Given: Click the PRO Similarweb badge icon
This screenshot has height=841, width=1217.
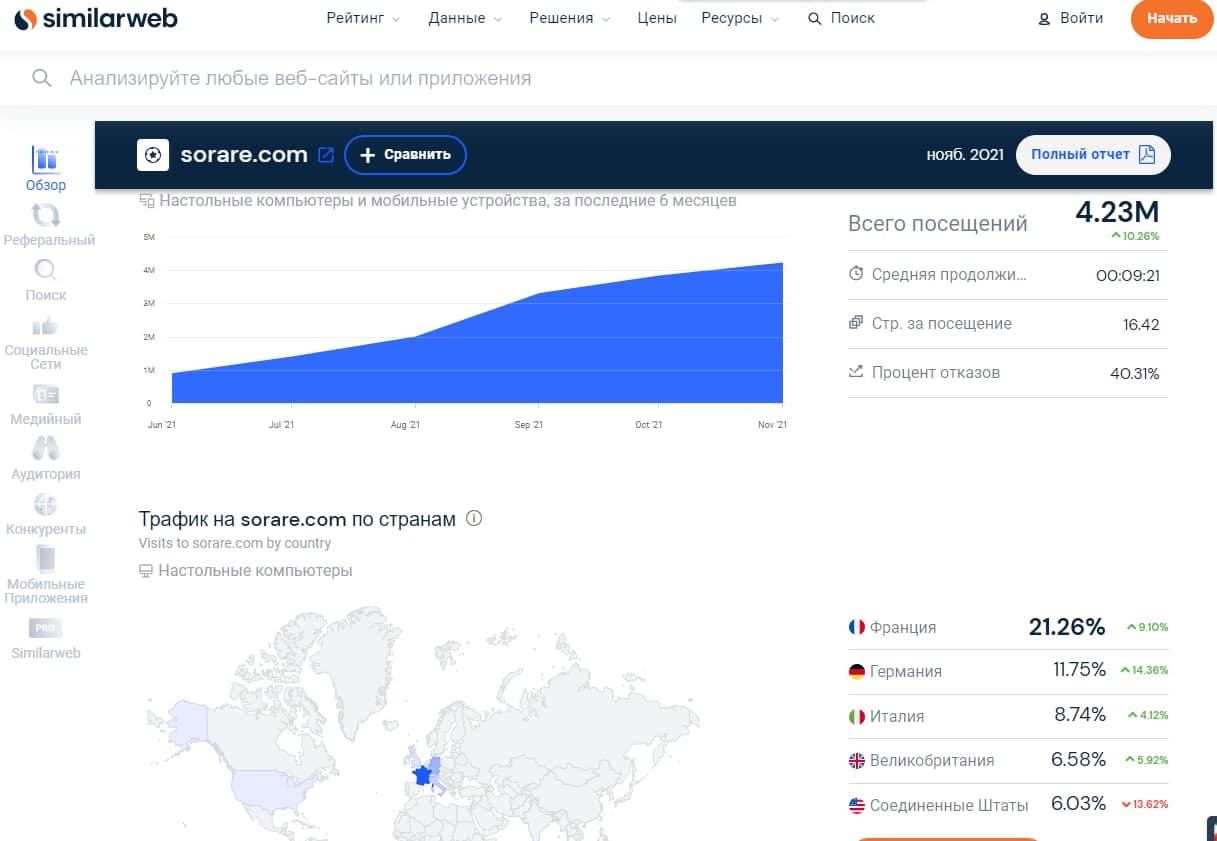Looking at the screenshot, I should click(46, 628).
